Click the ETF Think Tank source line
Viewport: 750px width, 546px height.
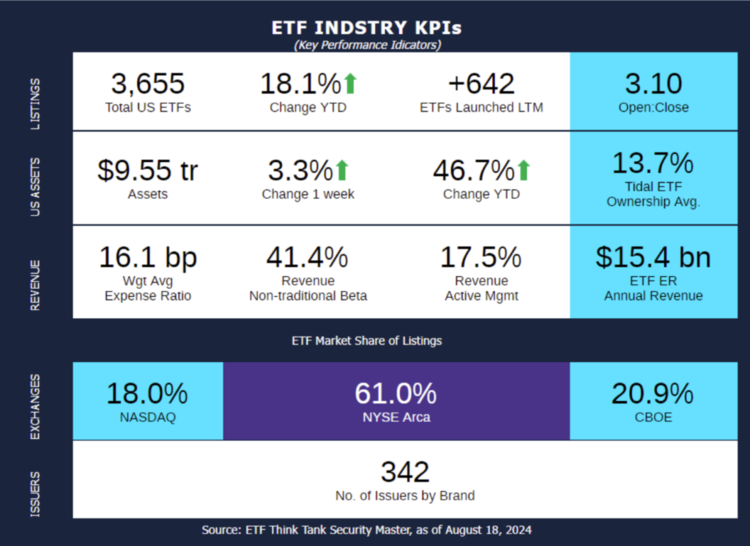pyautogui.click(x=366, y=529)
